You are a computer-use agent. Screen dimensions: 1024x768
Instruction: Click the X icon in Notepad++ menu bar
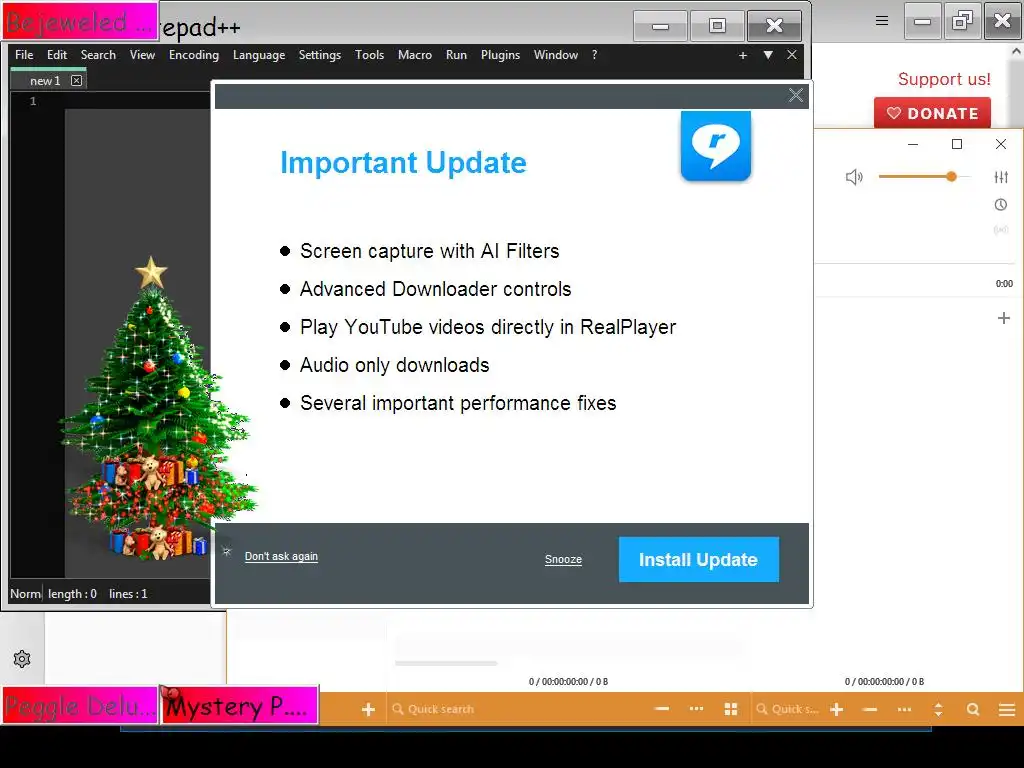tap(792, 55)
